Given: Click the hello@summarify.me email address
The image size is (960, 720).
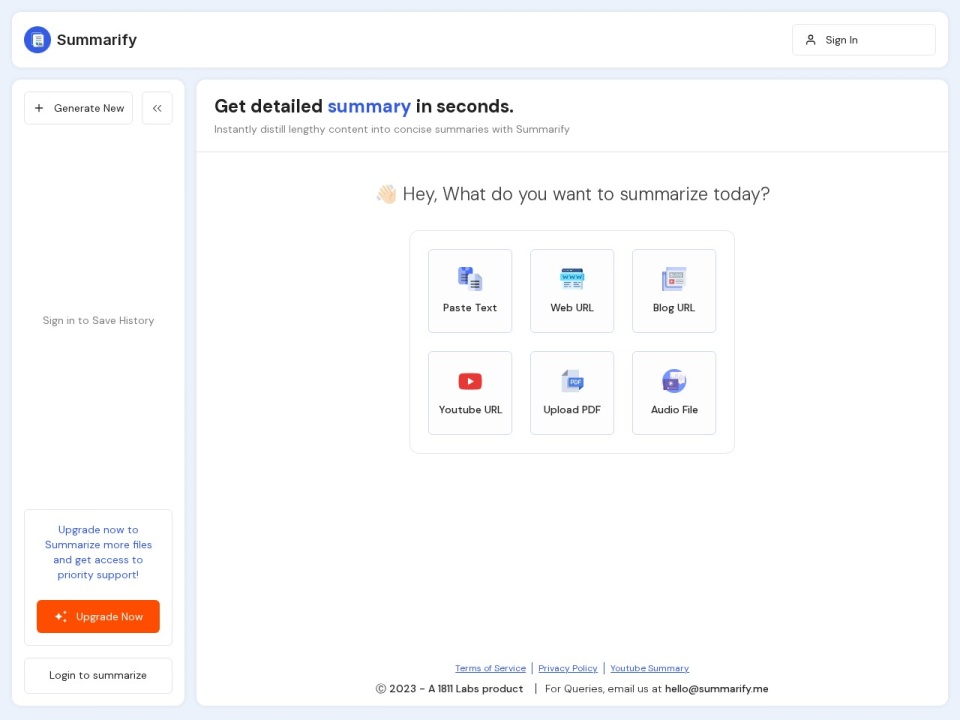Looking at the screenshot, I should click(x=716, y=689).
